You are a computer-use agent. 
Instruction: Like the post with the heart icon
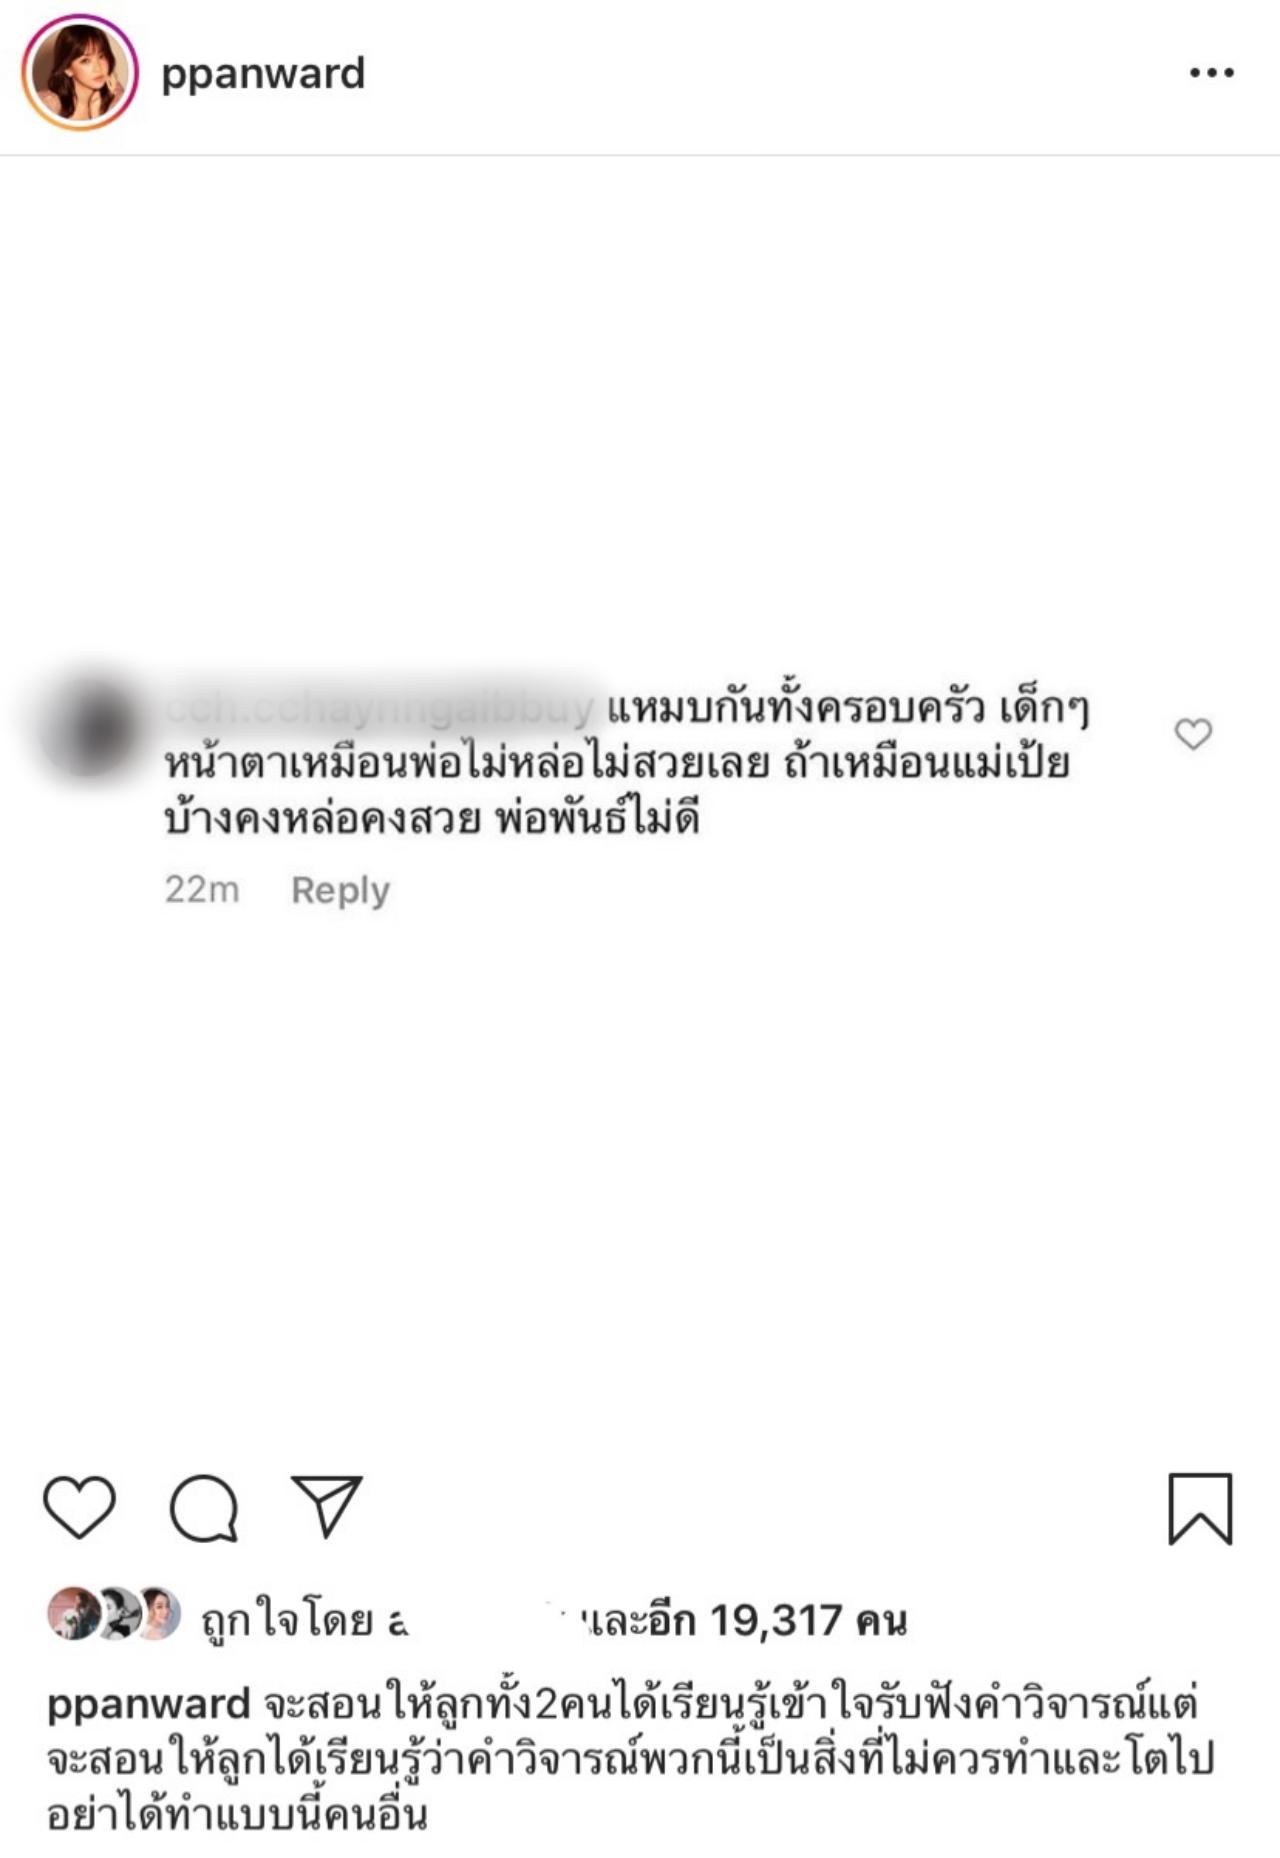(79, 1507)
